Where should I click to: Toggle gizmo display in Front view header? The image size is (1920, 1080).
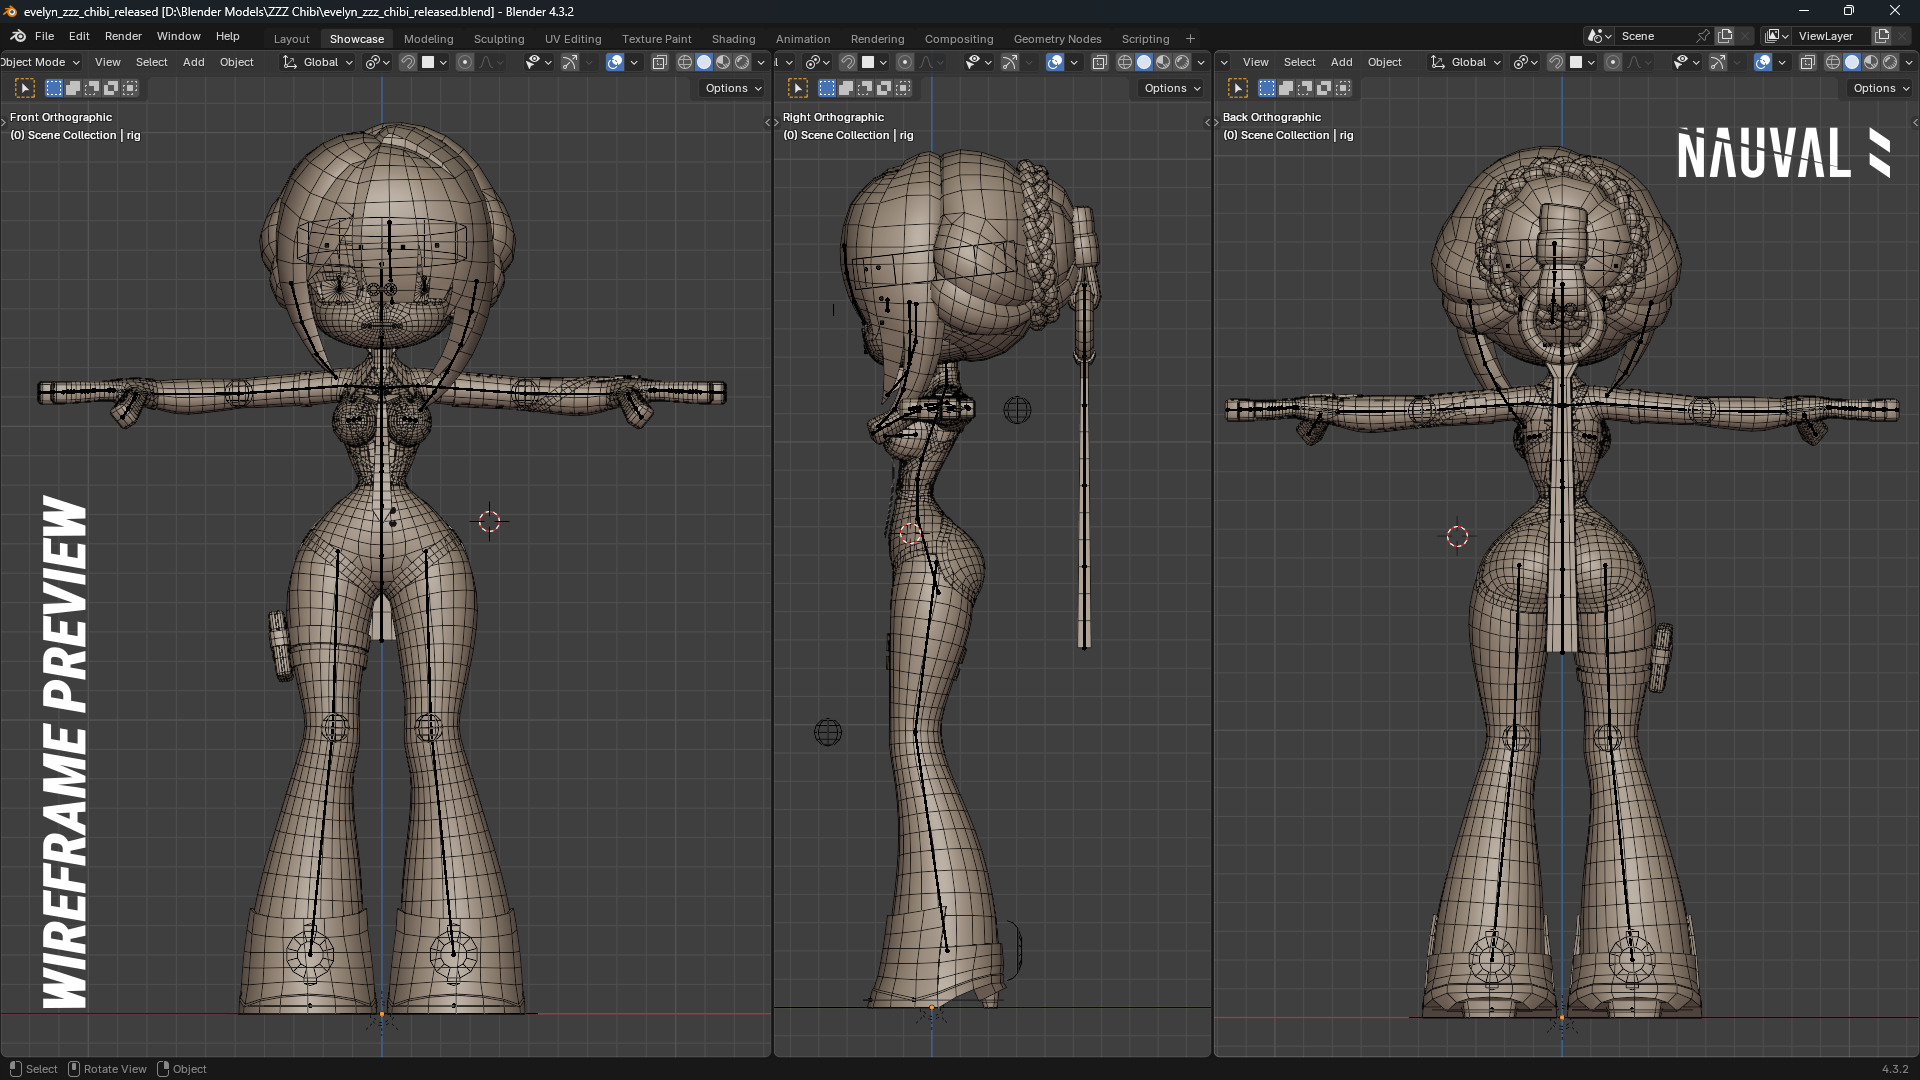[569, 62]
